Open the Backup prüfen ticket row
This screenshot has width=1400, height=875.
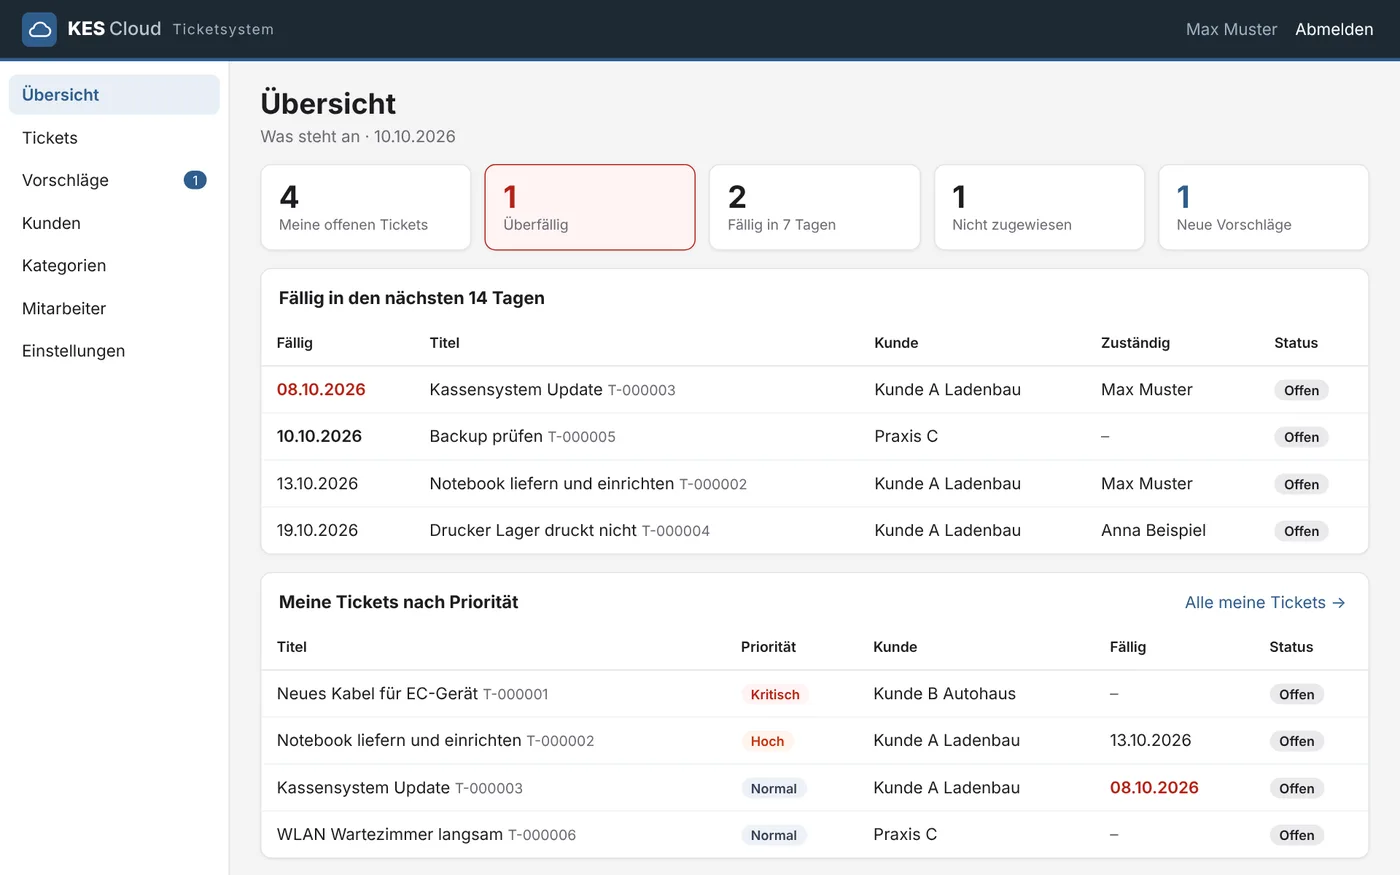click(x=814, y=437)
